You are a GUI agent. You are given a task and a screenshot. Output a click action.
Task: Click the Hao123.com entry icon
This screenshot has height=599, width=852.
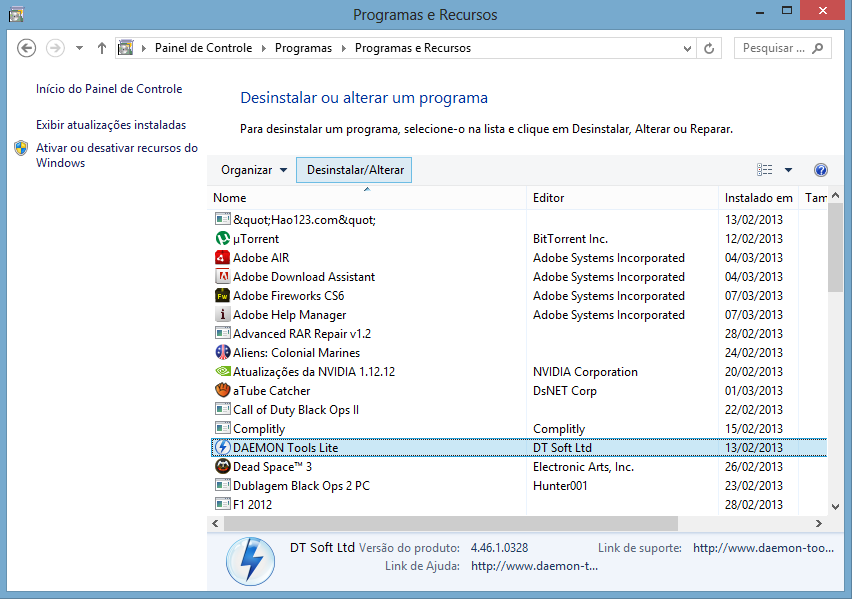click(223, 220)
